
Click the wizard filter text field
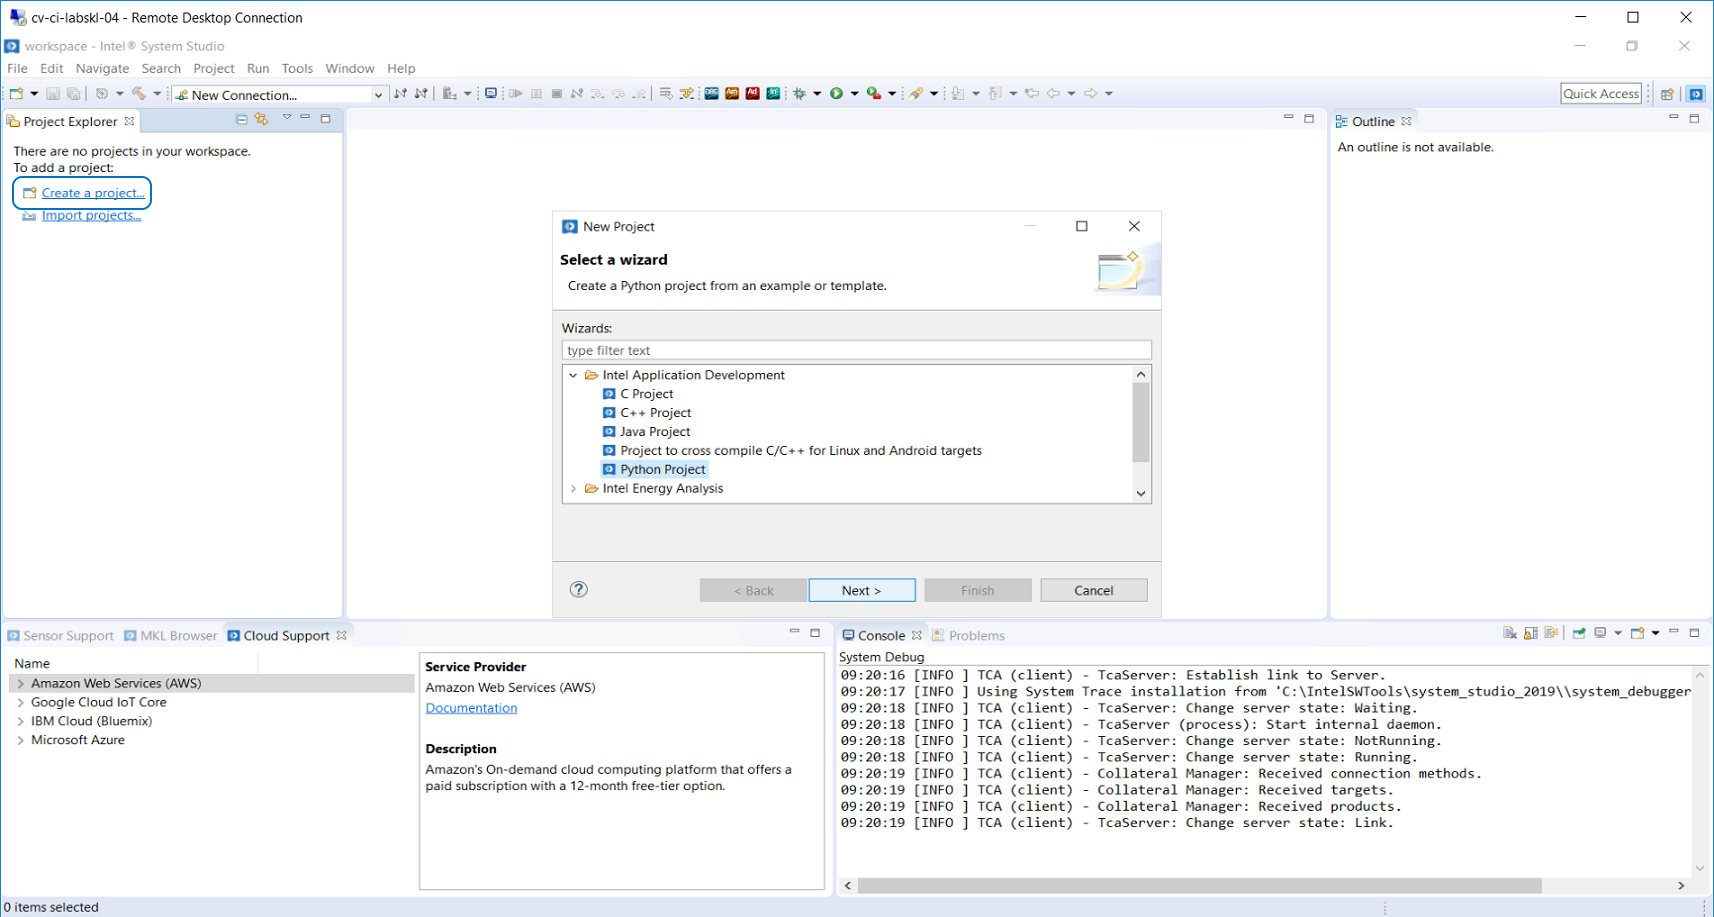[856, 351]
